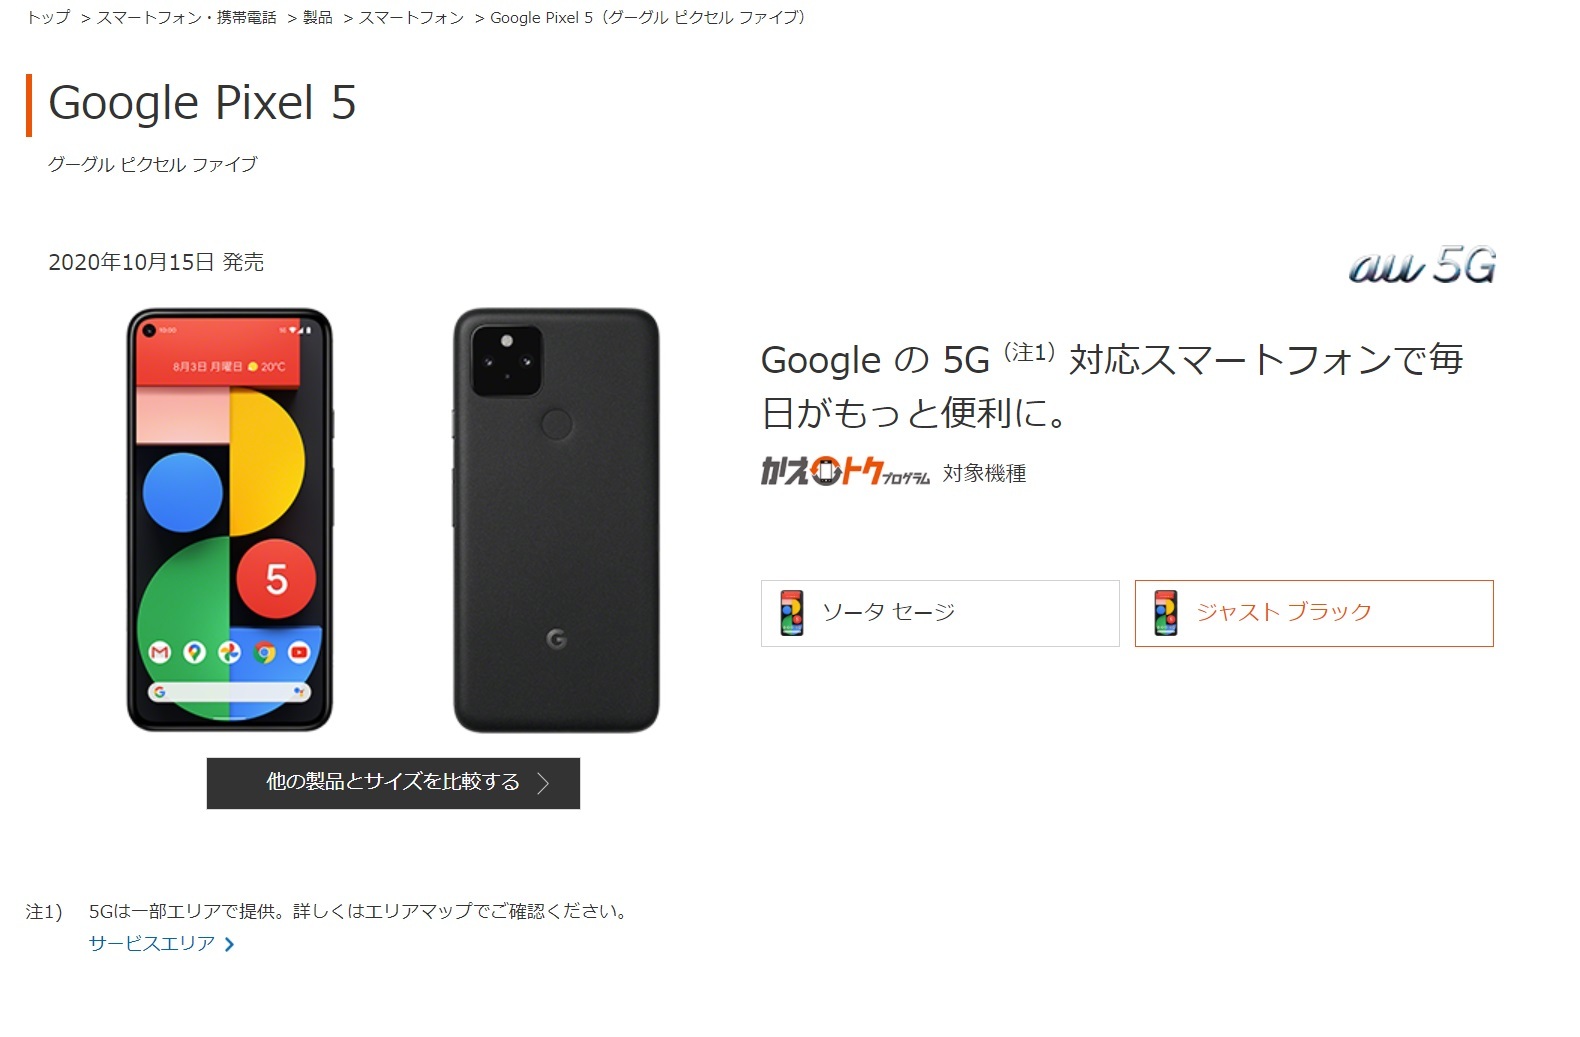The height and width of the screenshot is (1037, 1580).
Task: Open 他の製品とサイズを比較する button
Action: pyautogui.click(x=393, y=783)
